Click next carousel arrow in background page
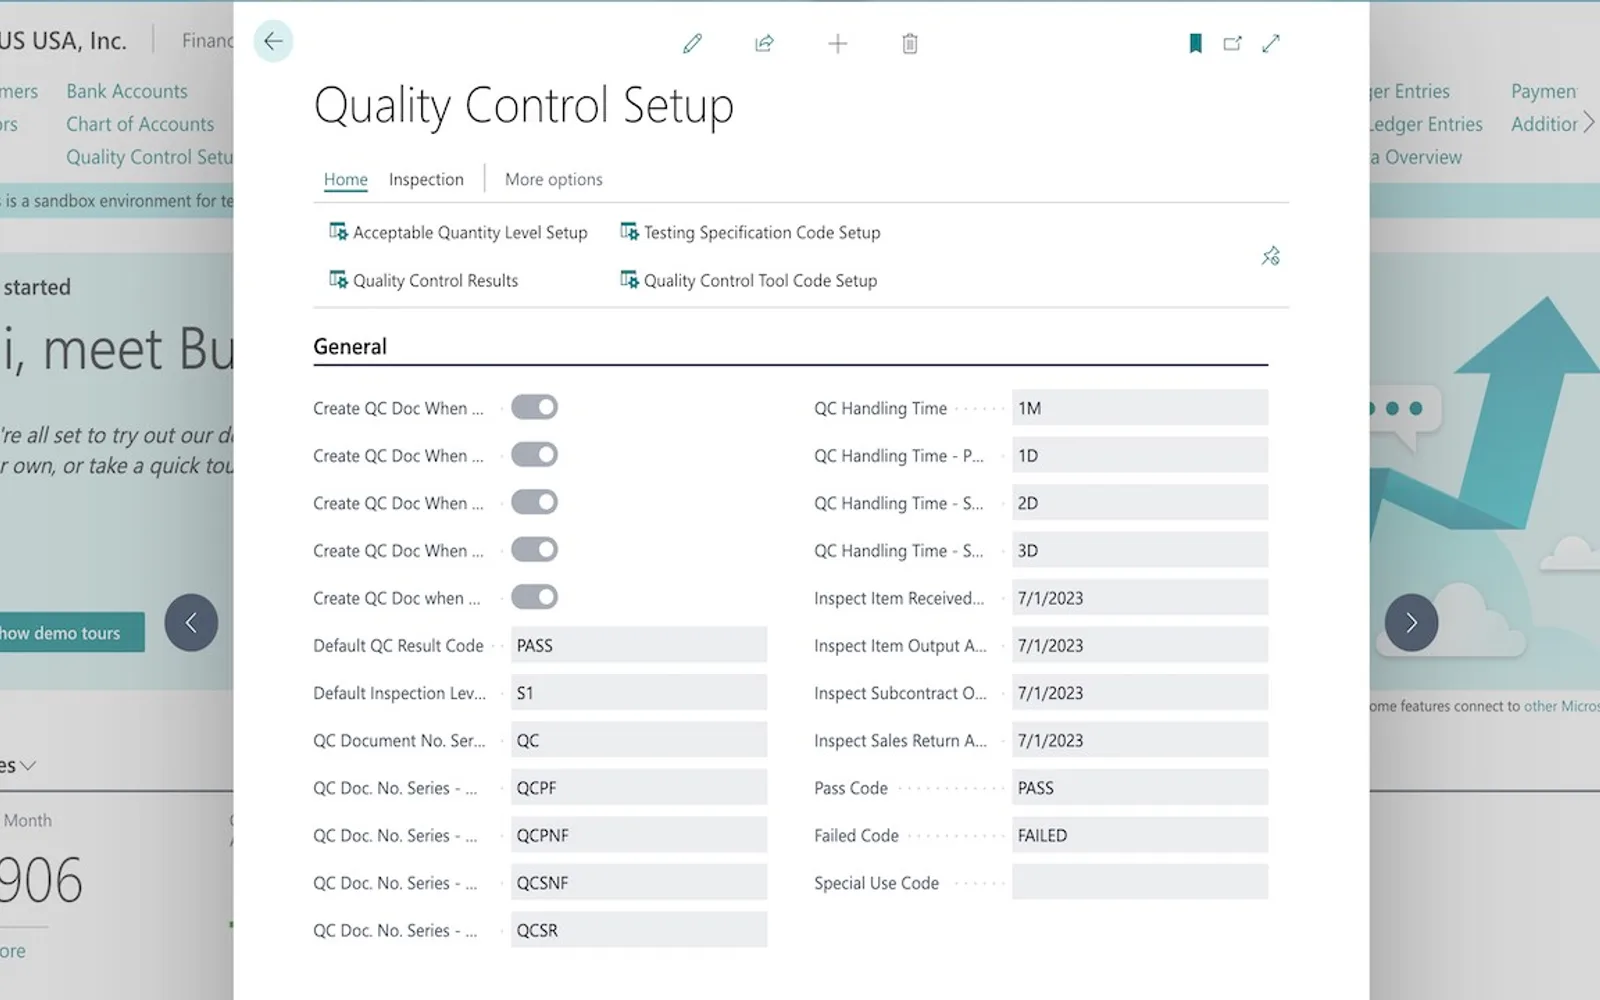Image resolution: width=1600 pixels, height=1000 pixels. point(1411,623)
